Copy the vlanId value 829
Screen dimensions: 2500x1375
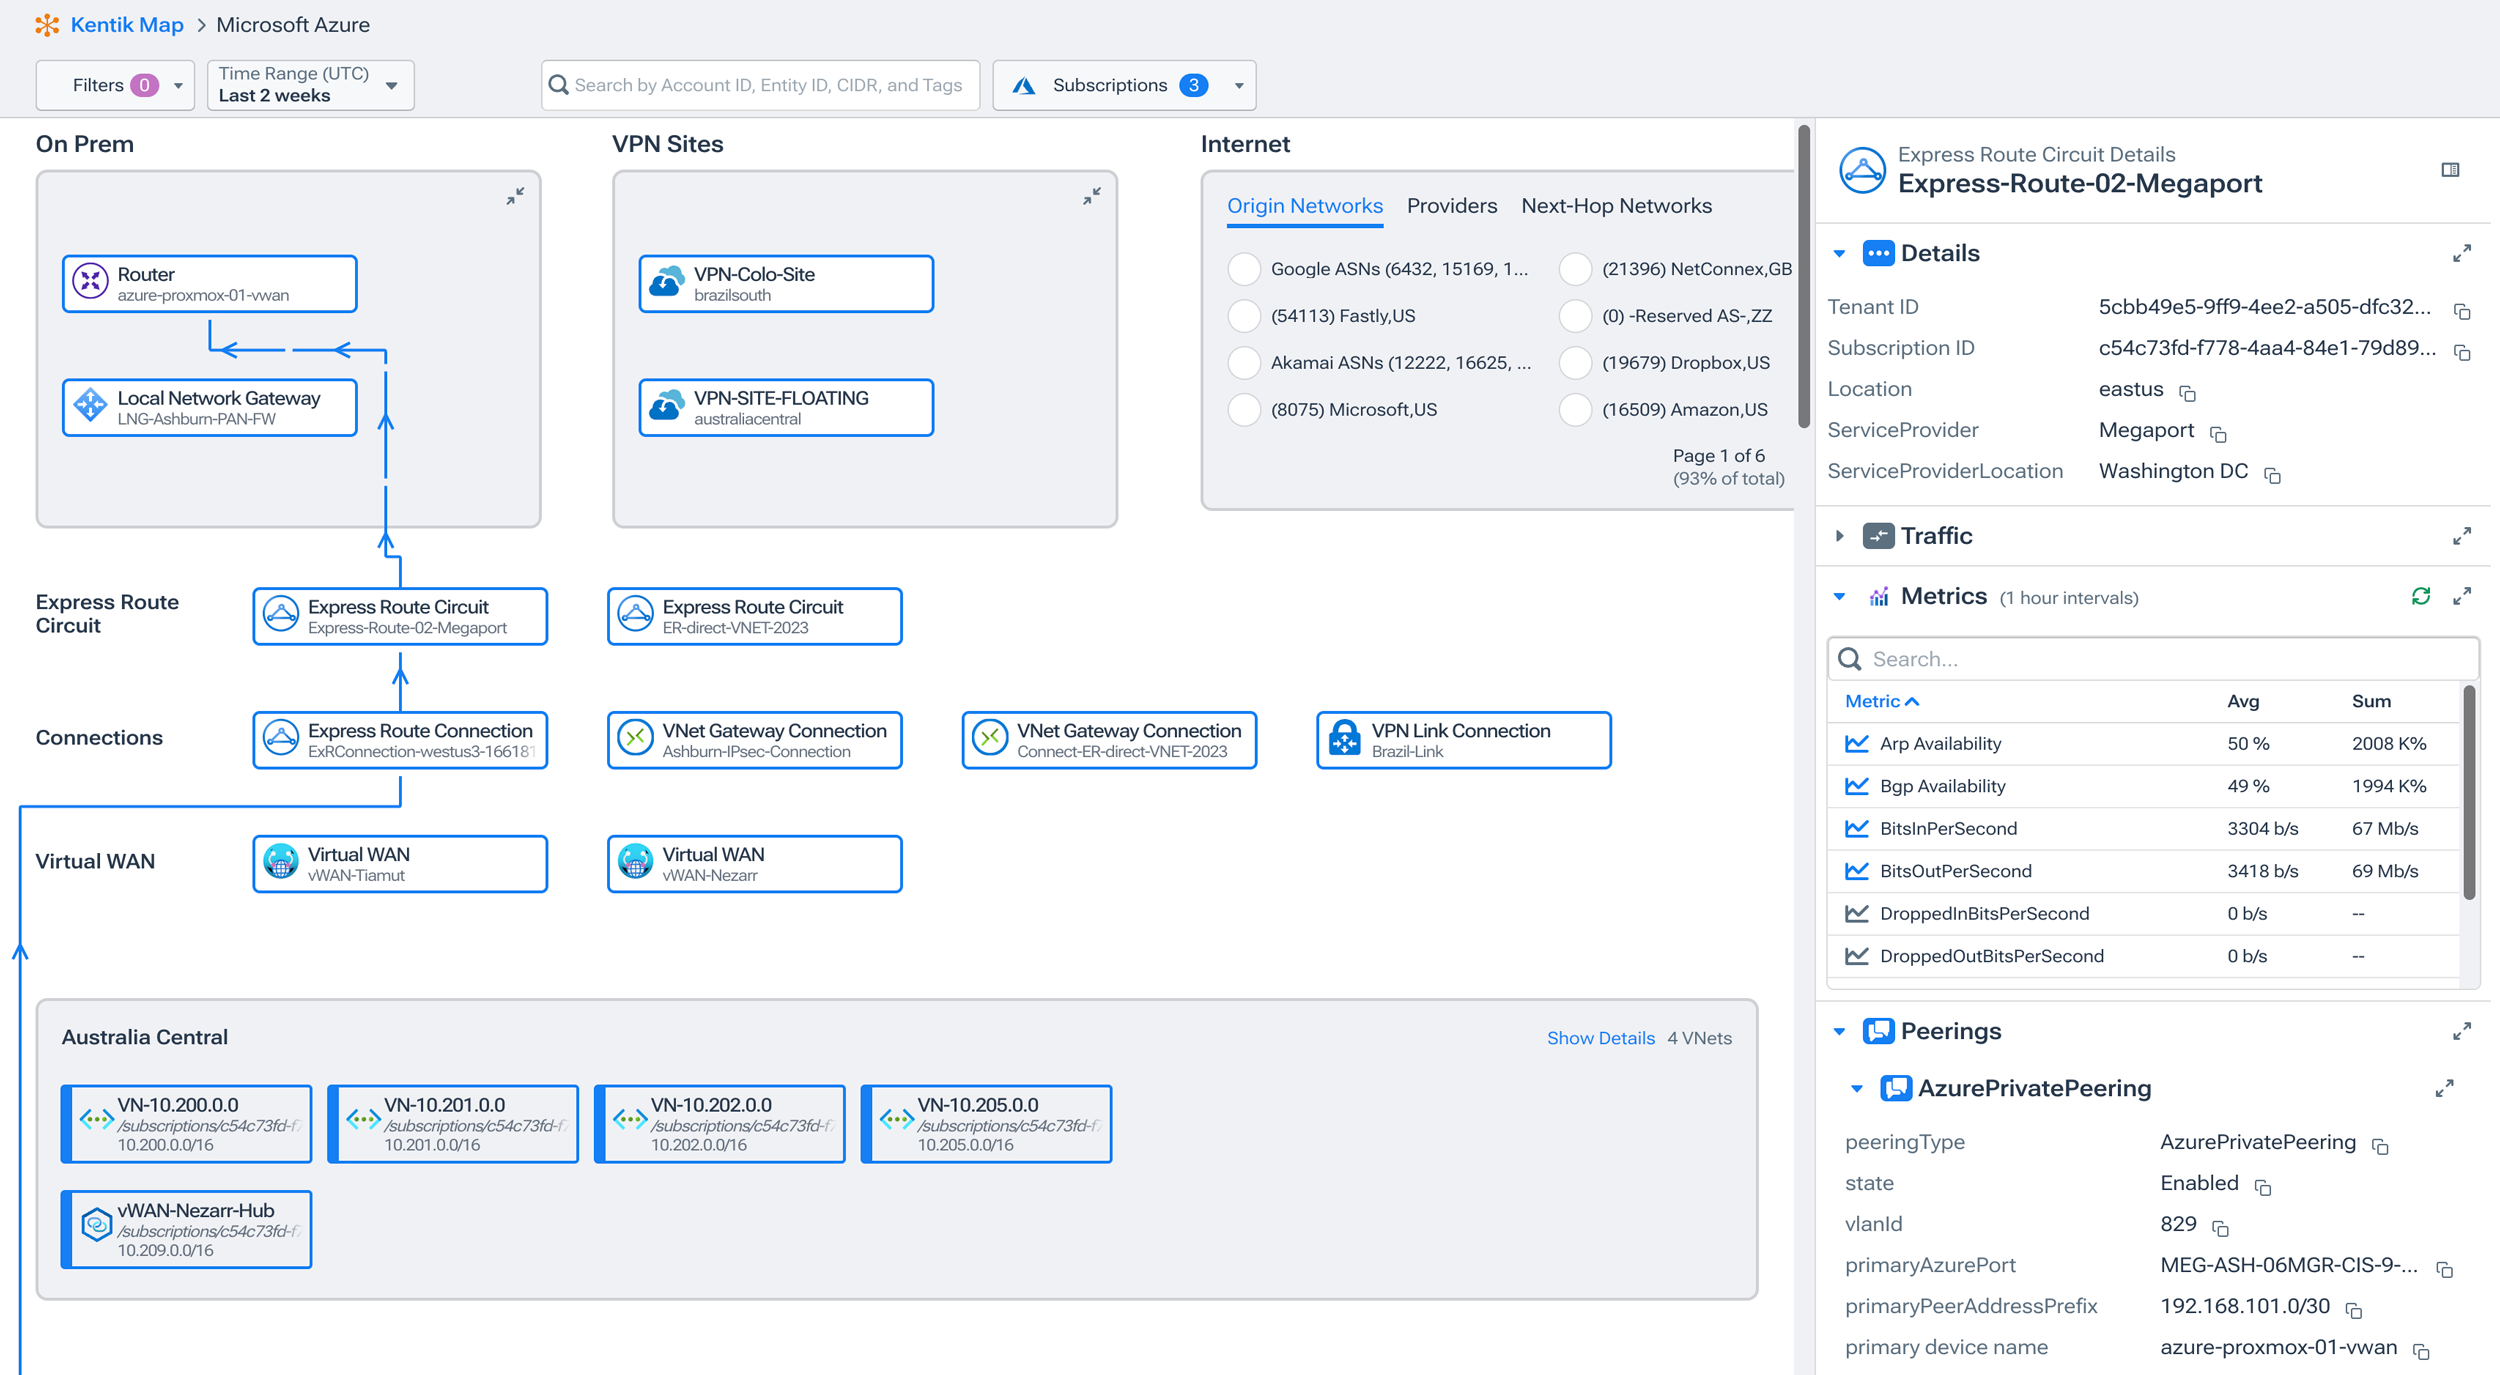pyautogui.click(x=2220, y=1228)
